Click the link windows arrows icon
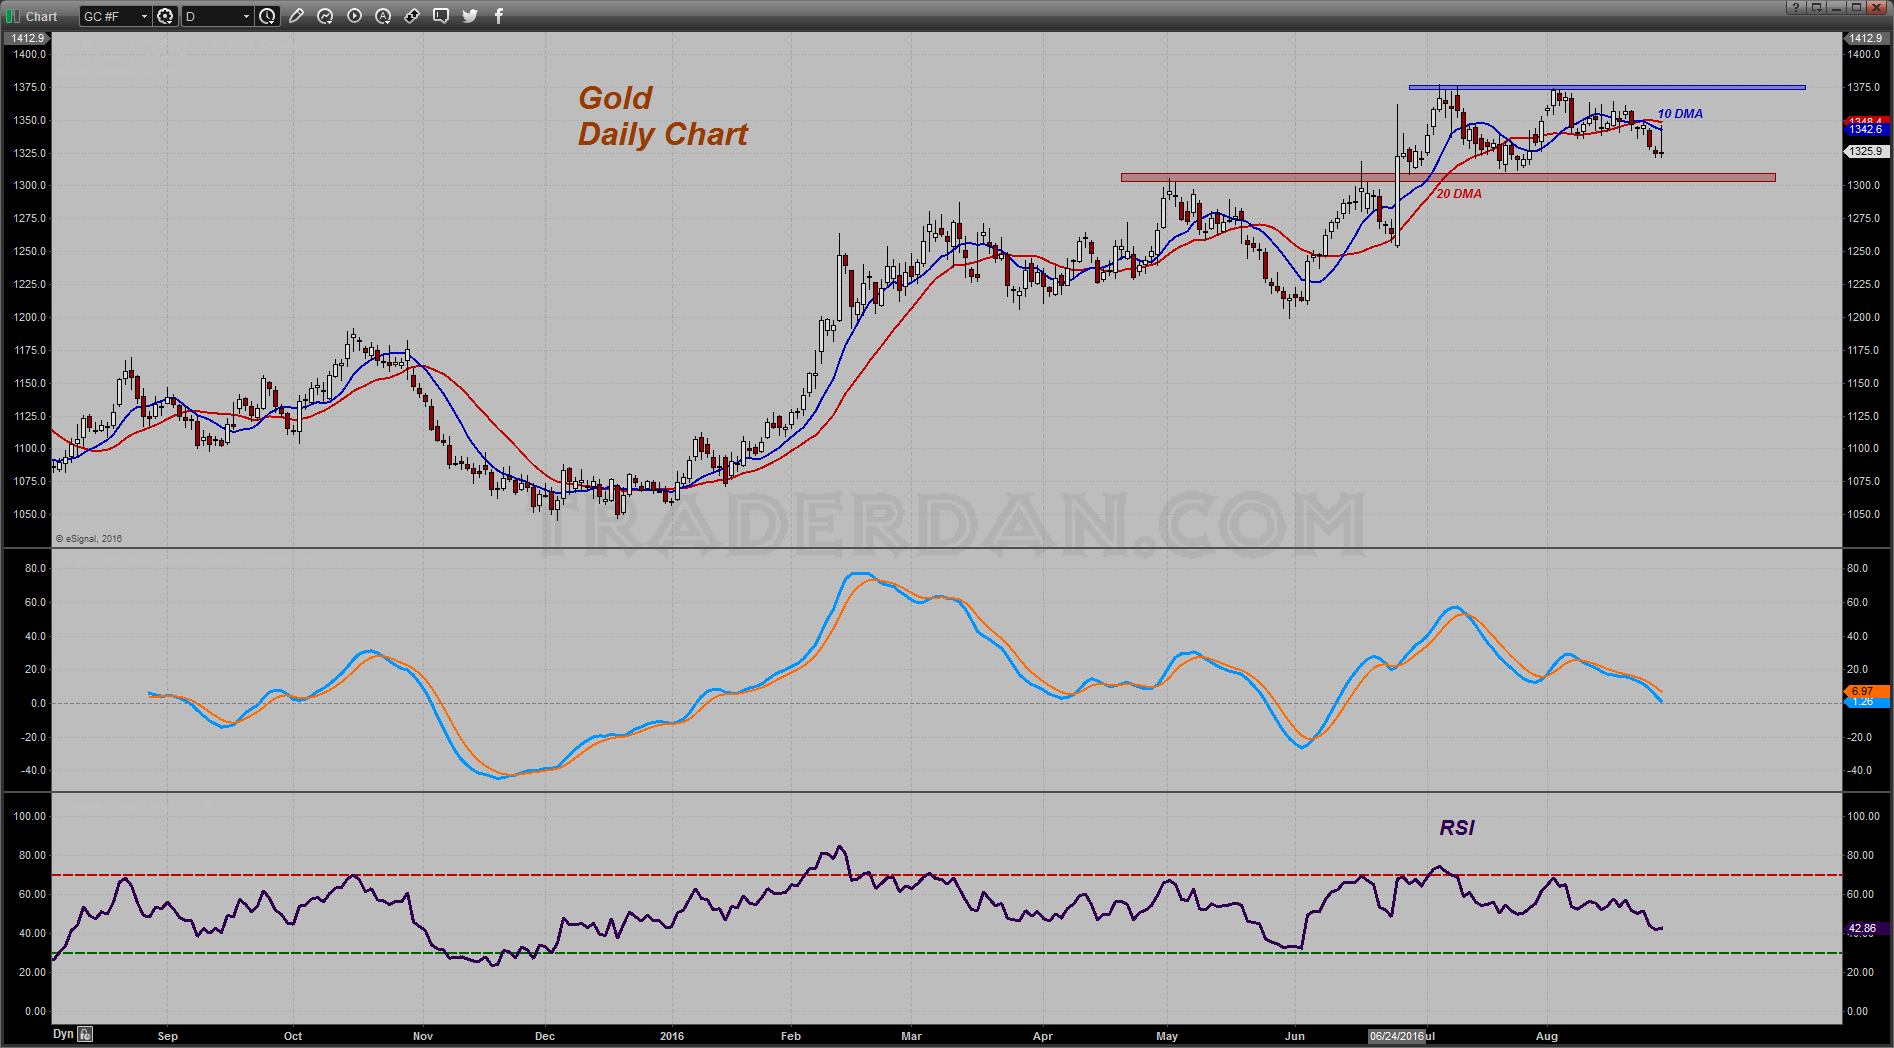This screenshot has width=1894, height=1048. (x=412, y=16)
